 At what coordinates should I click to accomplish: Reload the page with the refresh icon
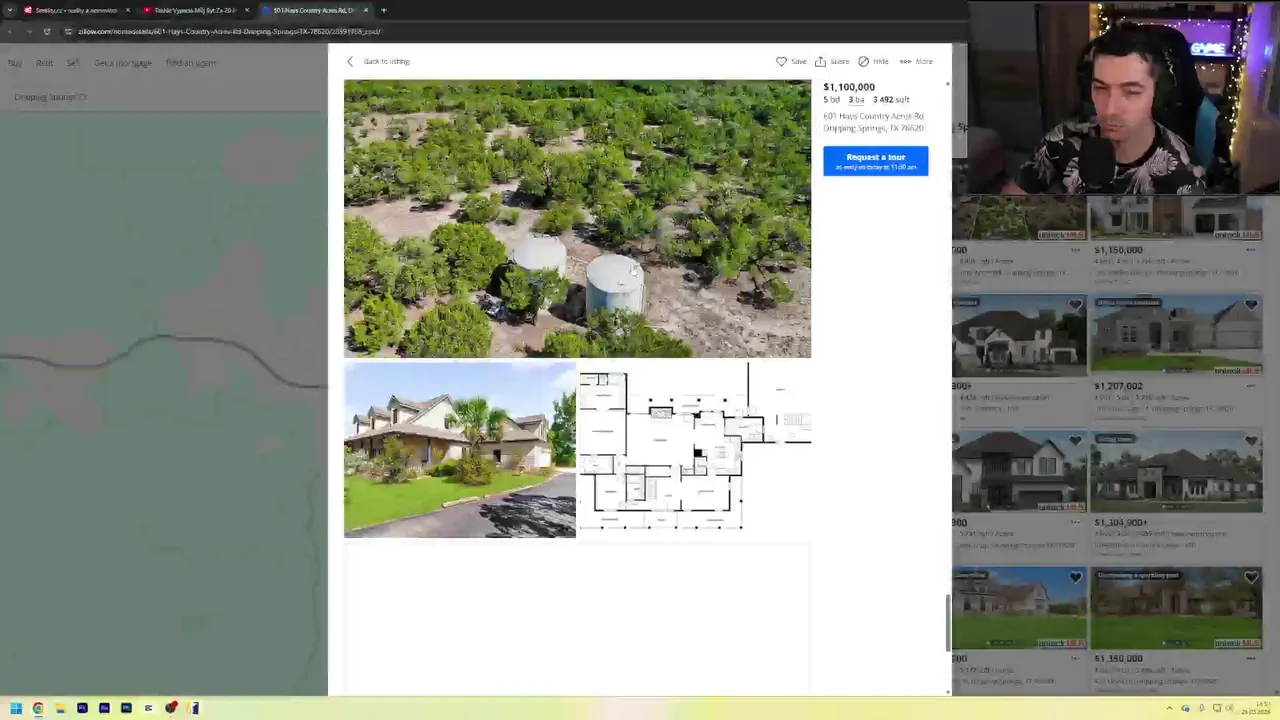(47, 31)
